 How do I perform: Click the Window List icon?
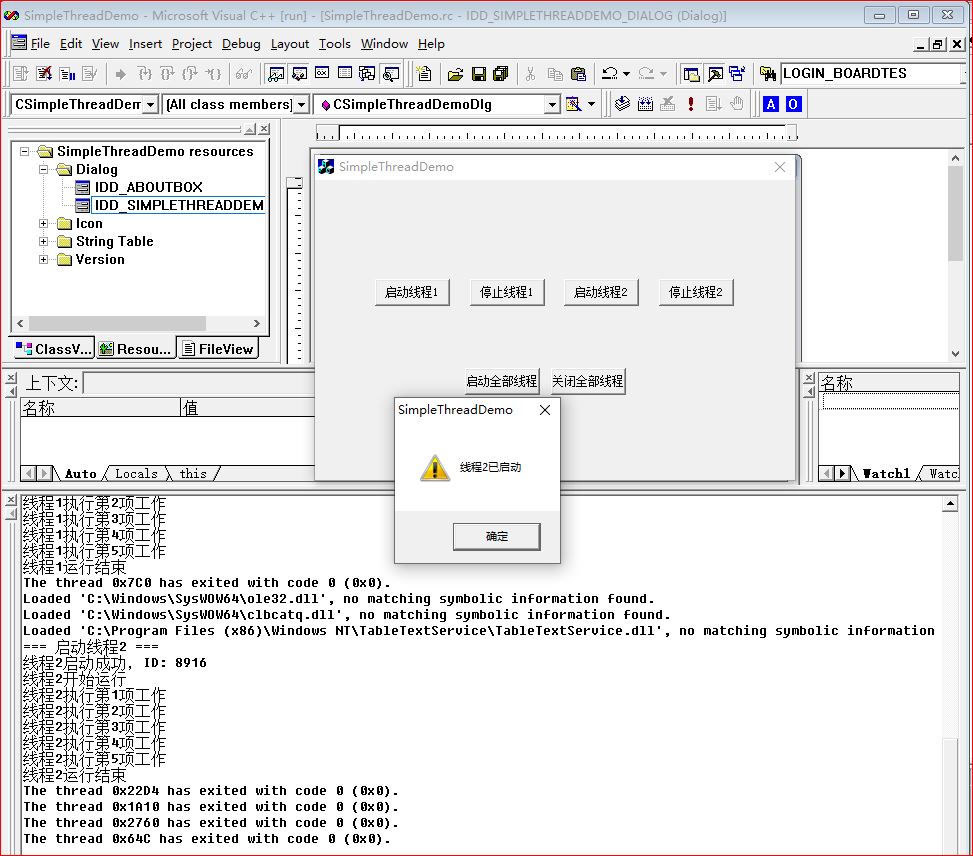coord(737,74)
